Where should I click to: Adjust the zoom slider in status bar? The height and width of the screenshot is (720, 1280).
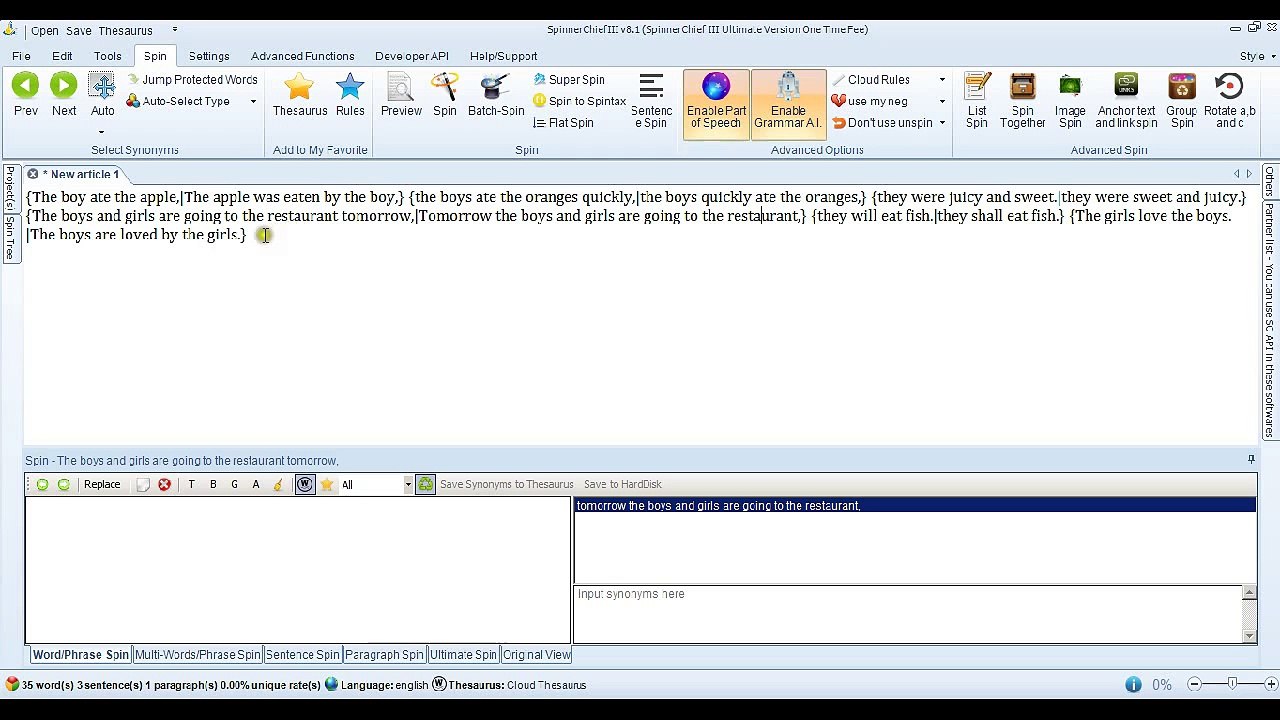pyautogui.click(x=1232, y=685)
